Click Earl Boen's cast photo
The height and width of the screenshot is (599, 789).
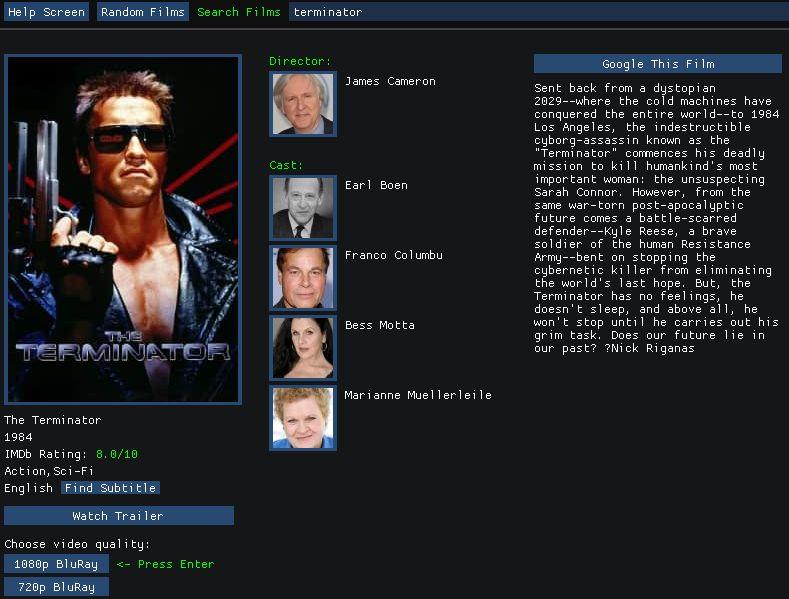click(x=303, y=207)
